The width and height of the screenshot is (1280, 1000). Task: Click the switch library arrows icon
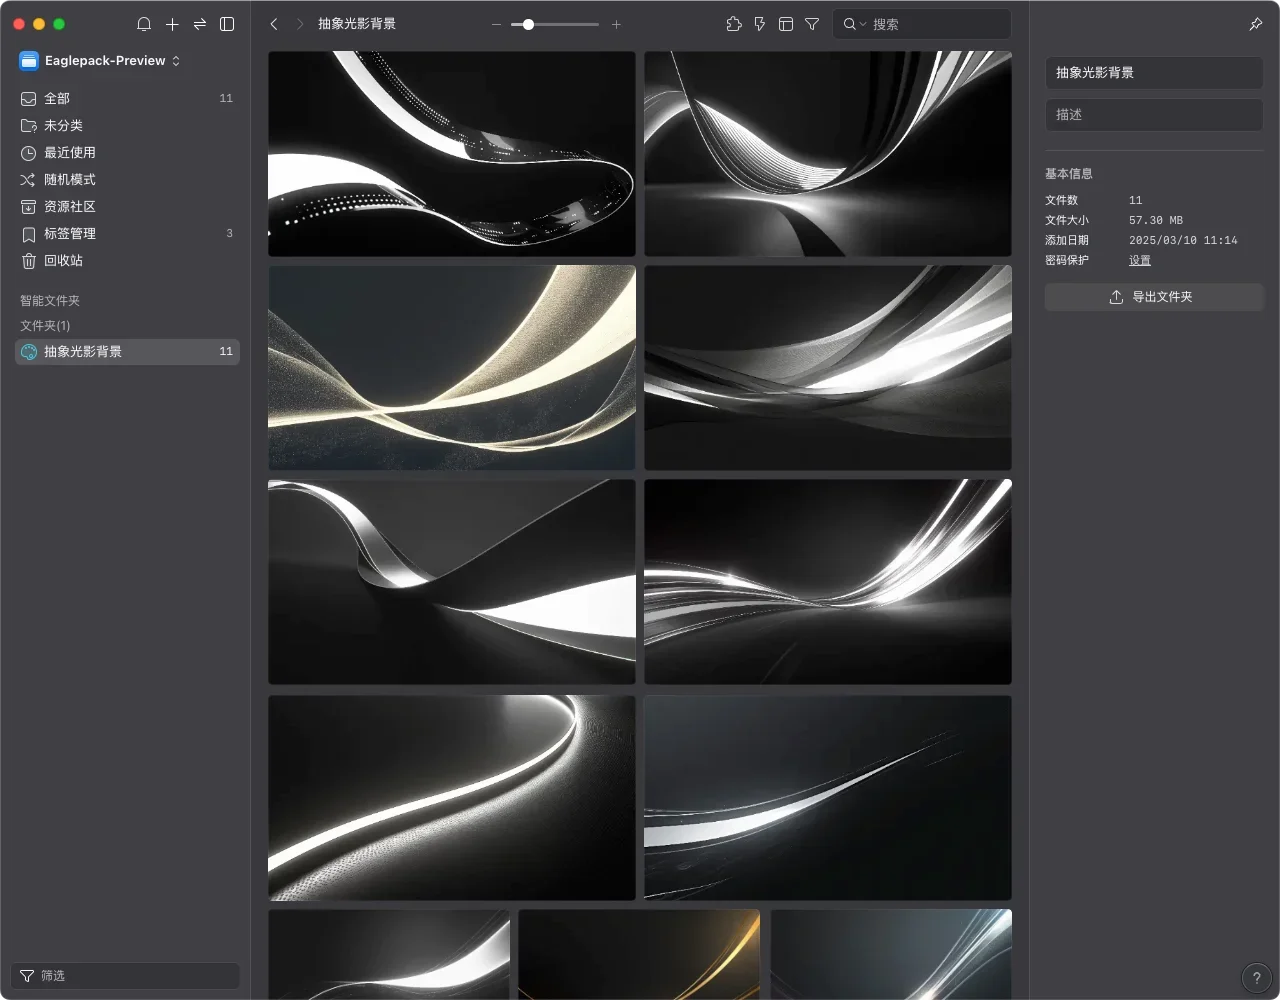tap(200, 24)
